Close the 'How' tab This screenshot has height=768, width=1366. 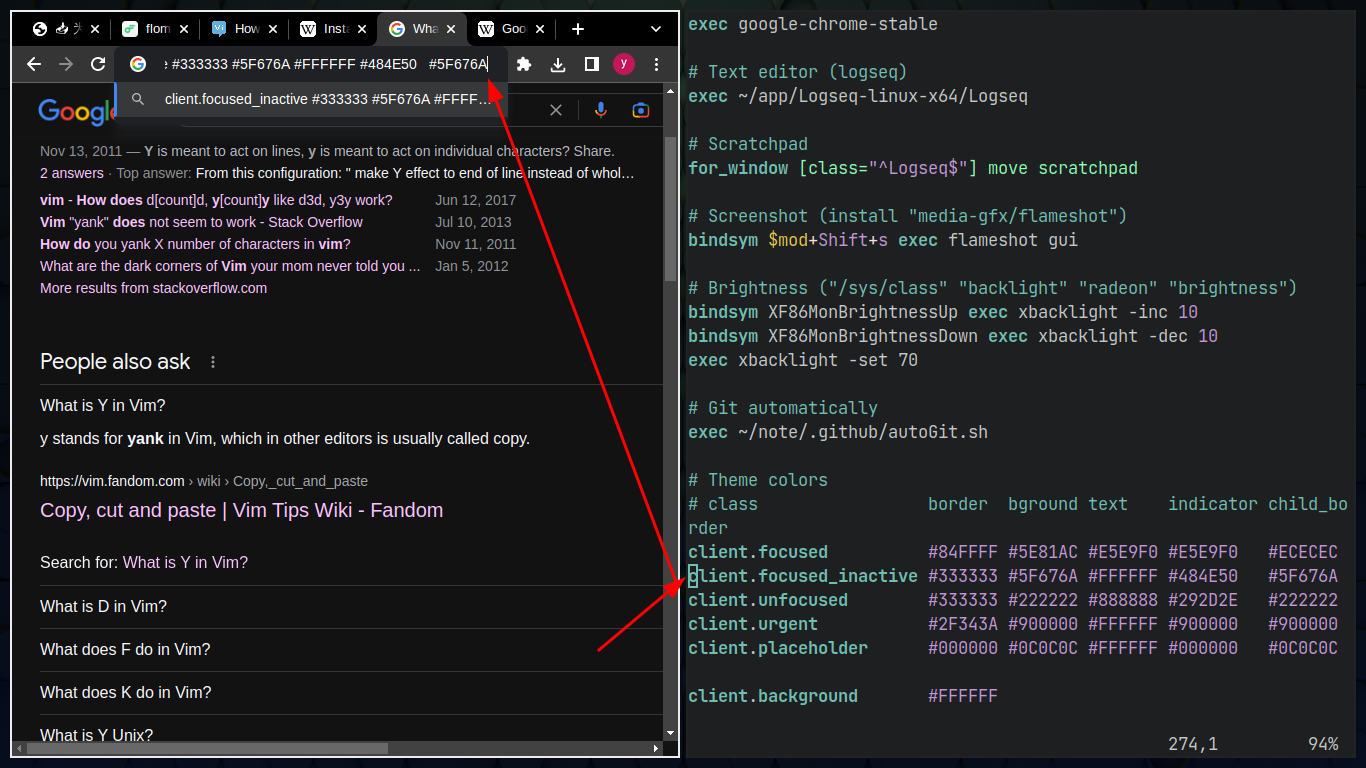(273, 29)
